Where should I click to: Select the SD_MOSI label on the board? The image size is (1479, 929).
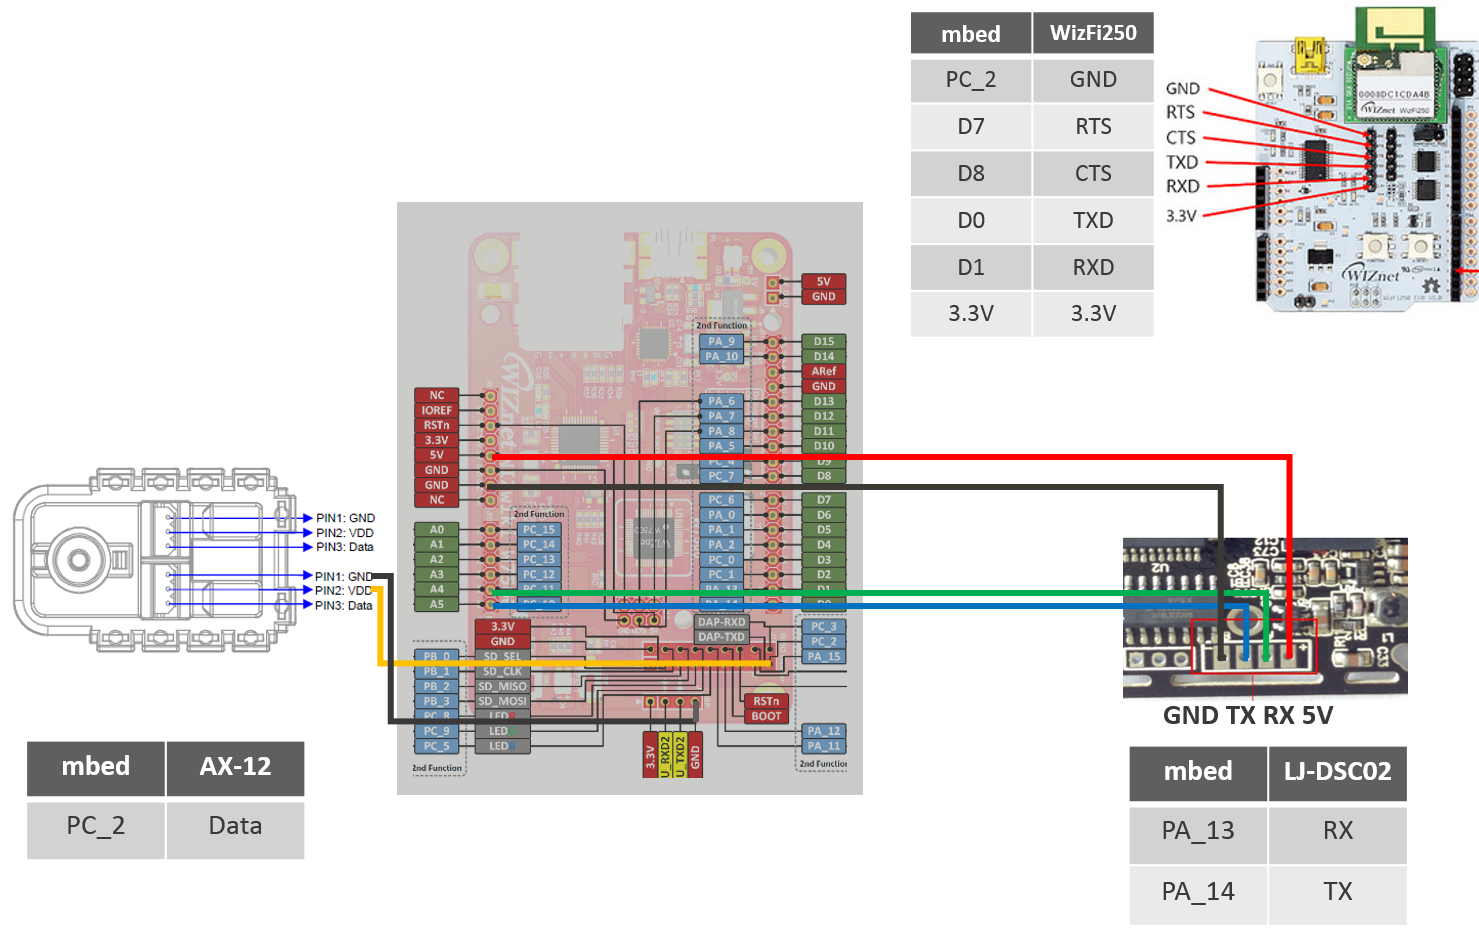tap(502, 702)
